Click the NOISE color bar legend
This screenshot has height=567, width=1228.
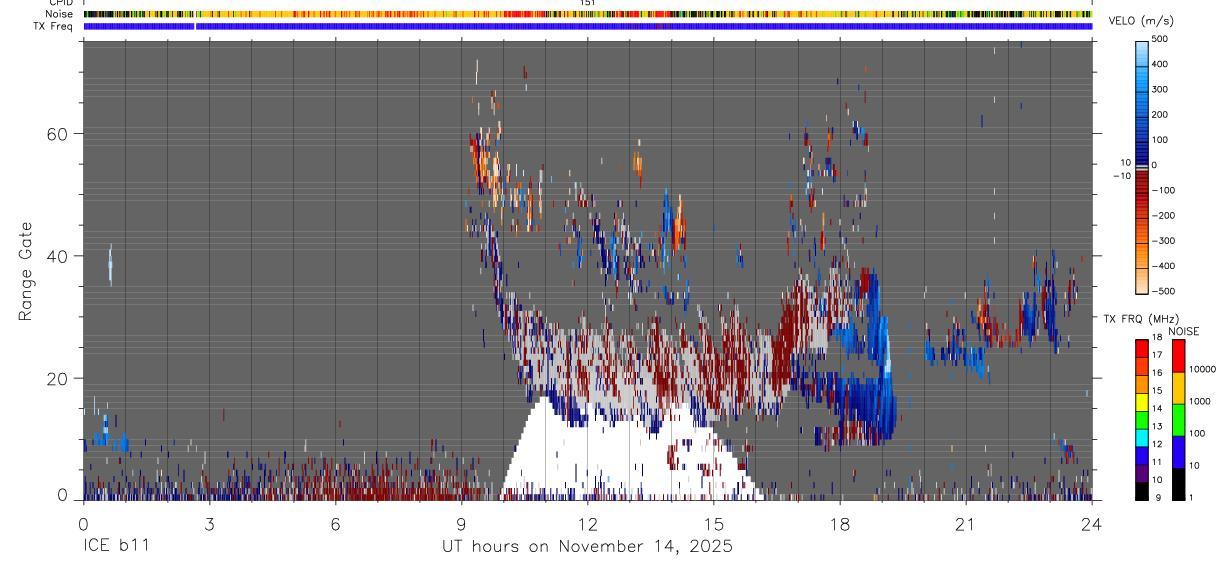click(1179, 420)
